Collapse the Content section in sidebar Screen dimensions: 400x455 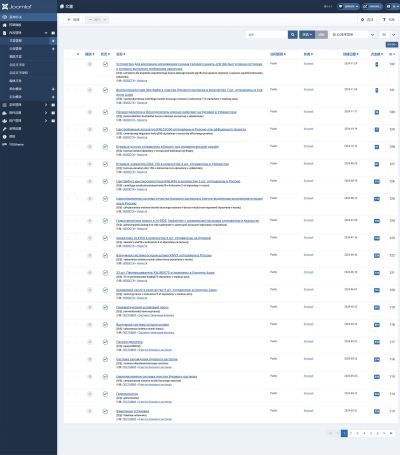(46, 33)
